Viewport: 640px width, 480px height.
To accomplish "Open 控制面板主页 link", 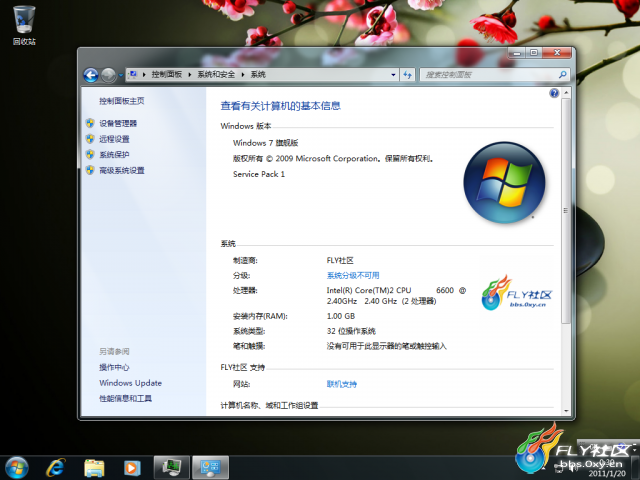I will pyautogui.click(x=122, y=101).
